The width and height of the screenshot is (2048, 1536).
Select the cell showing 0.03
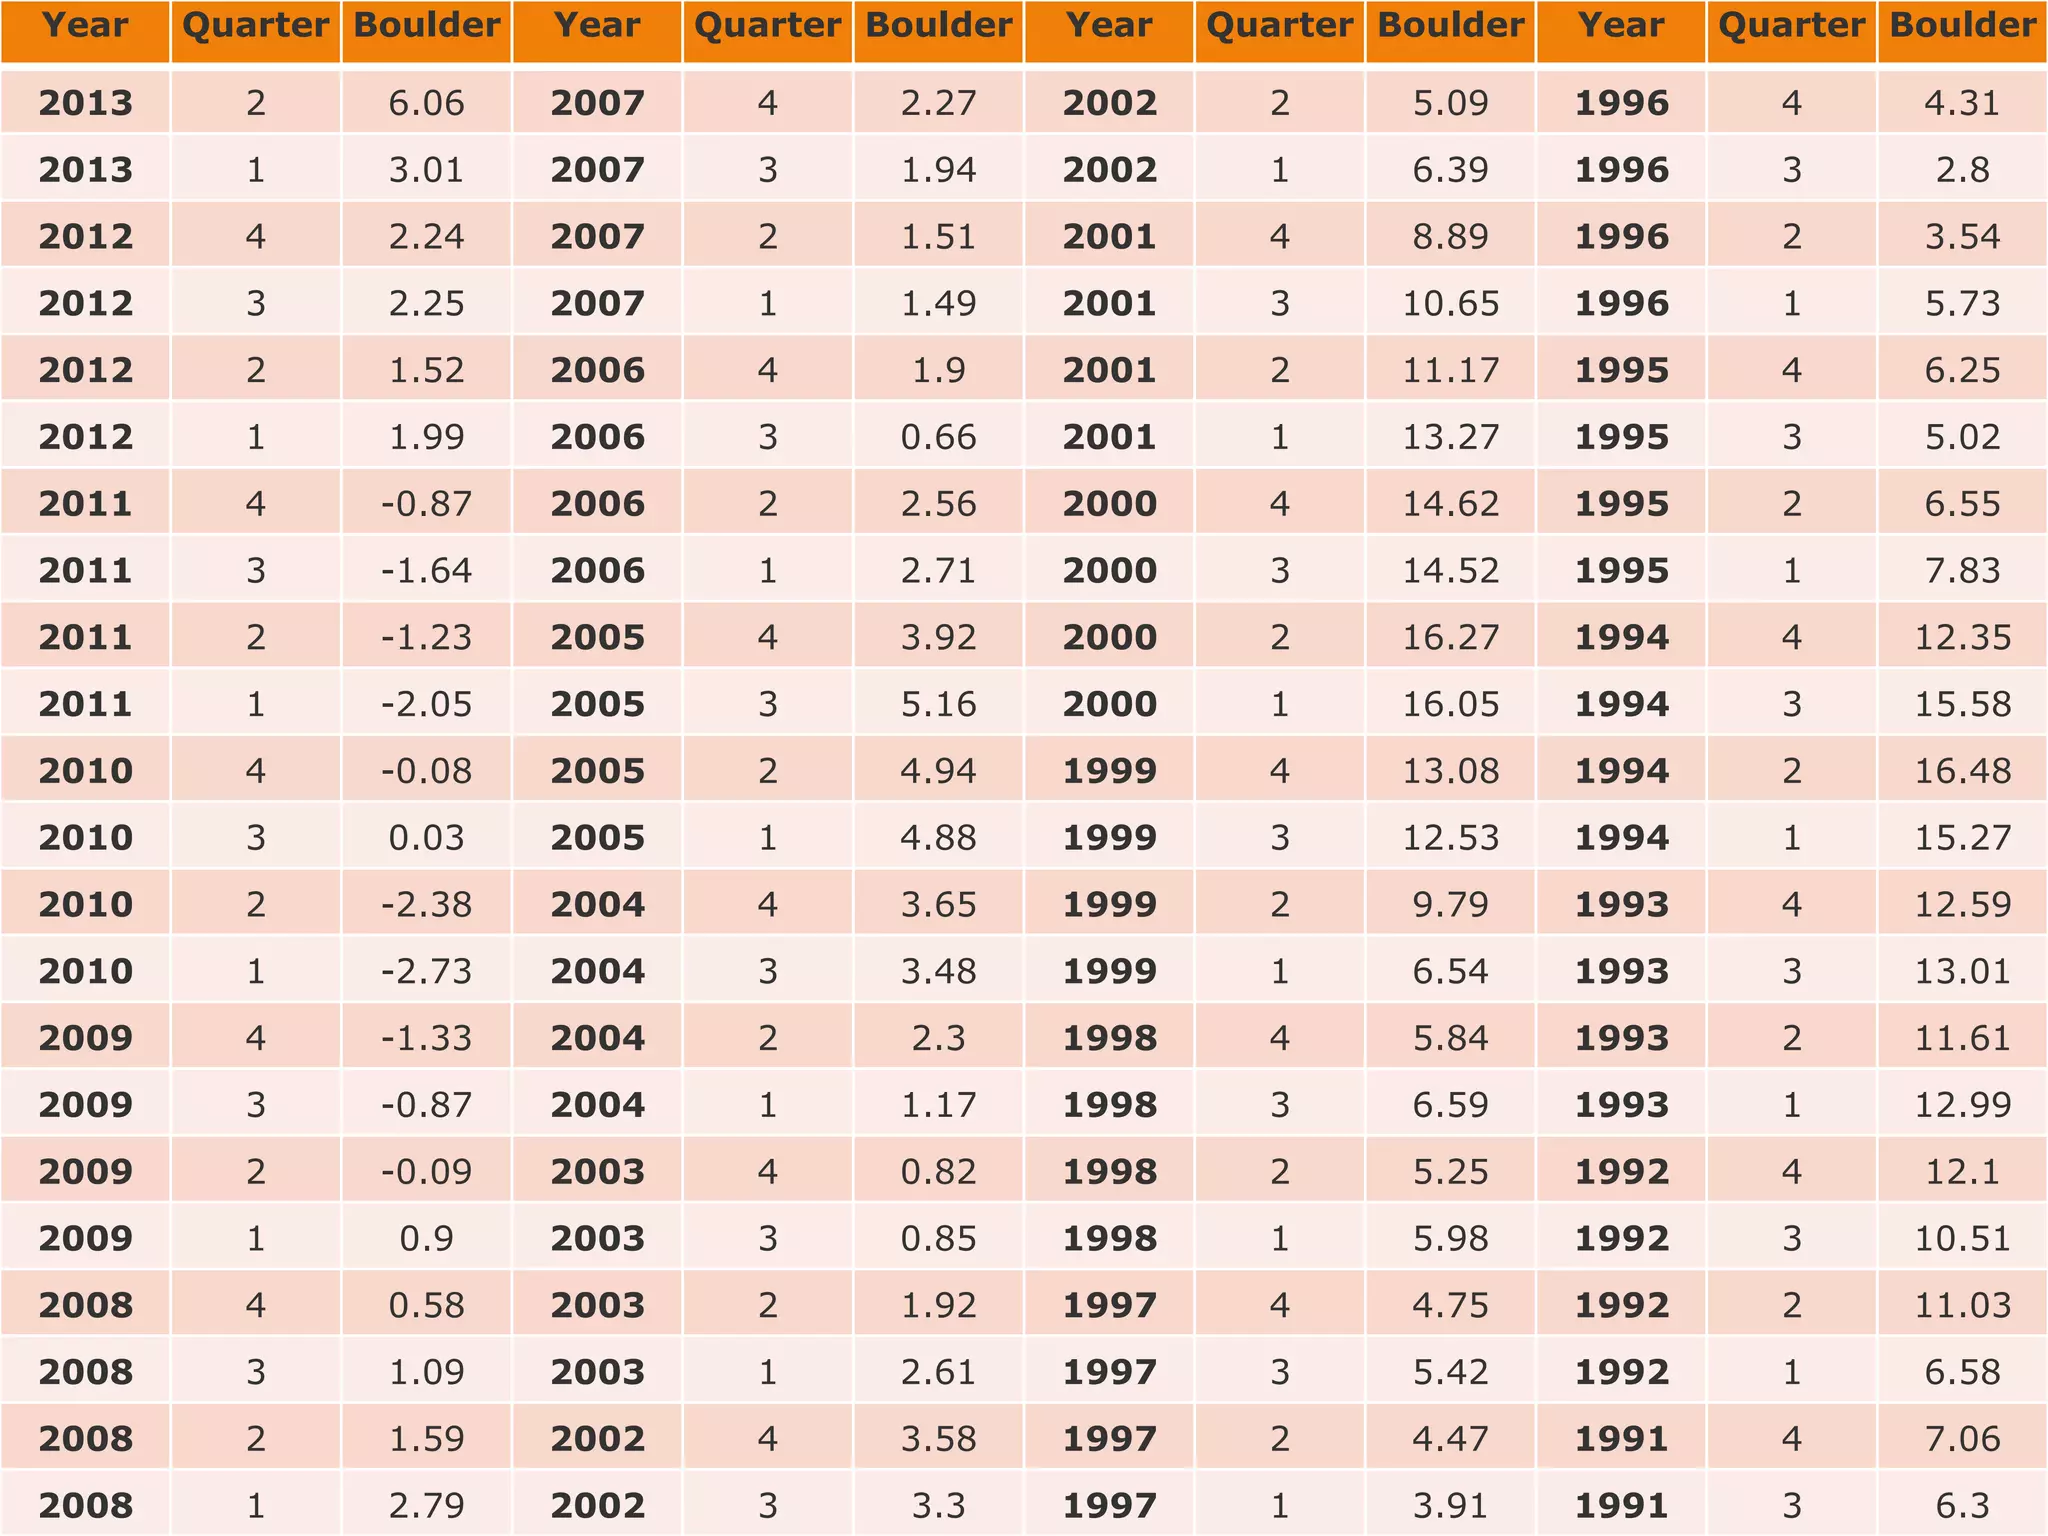point(427,837)
